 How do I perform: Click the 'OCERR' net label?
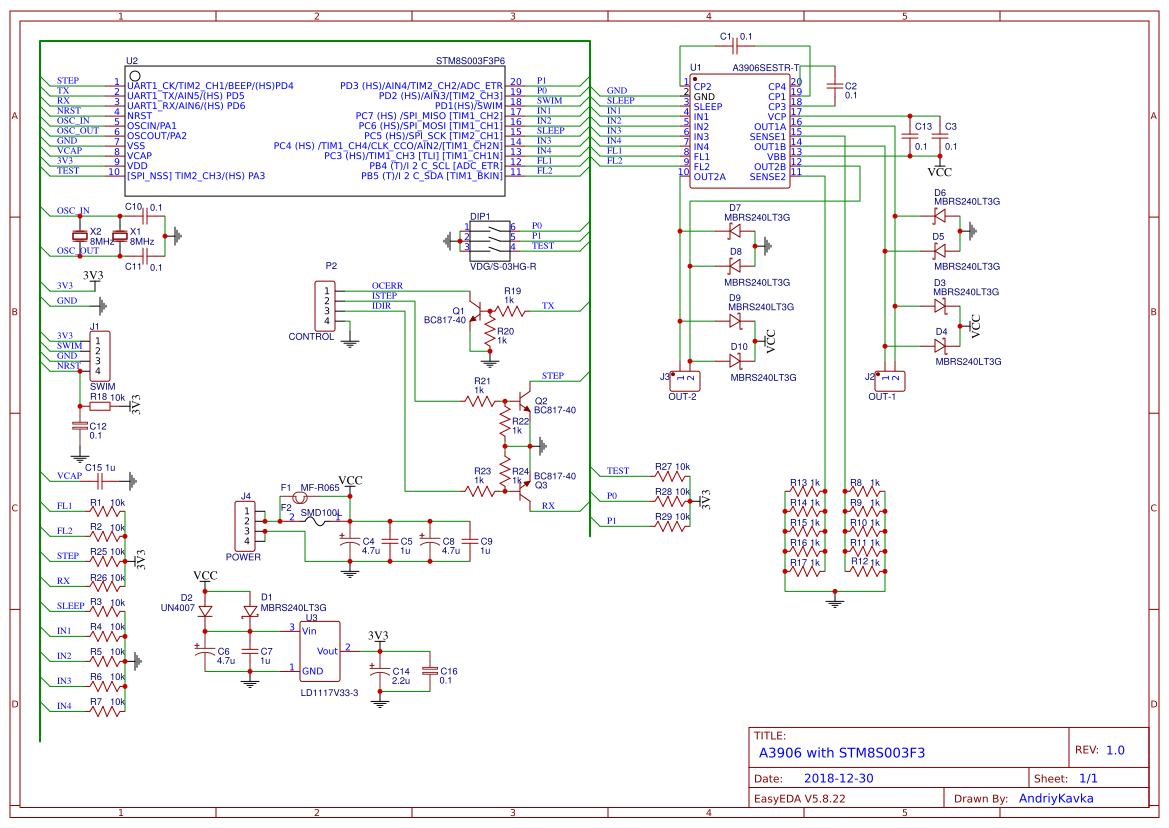point(387,285)
